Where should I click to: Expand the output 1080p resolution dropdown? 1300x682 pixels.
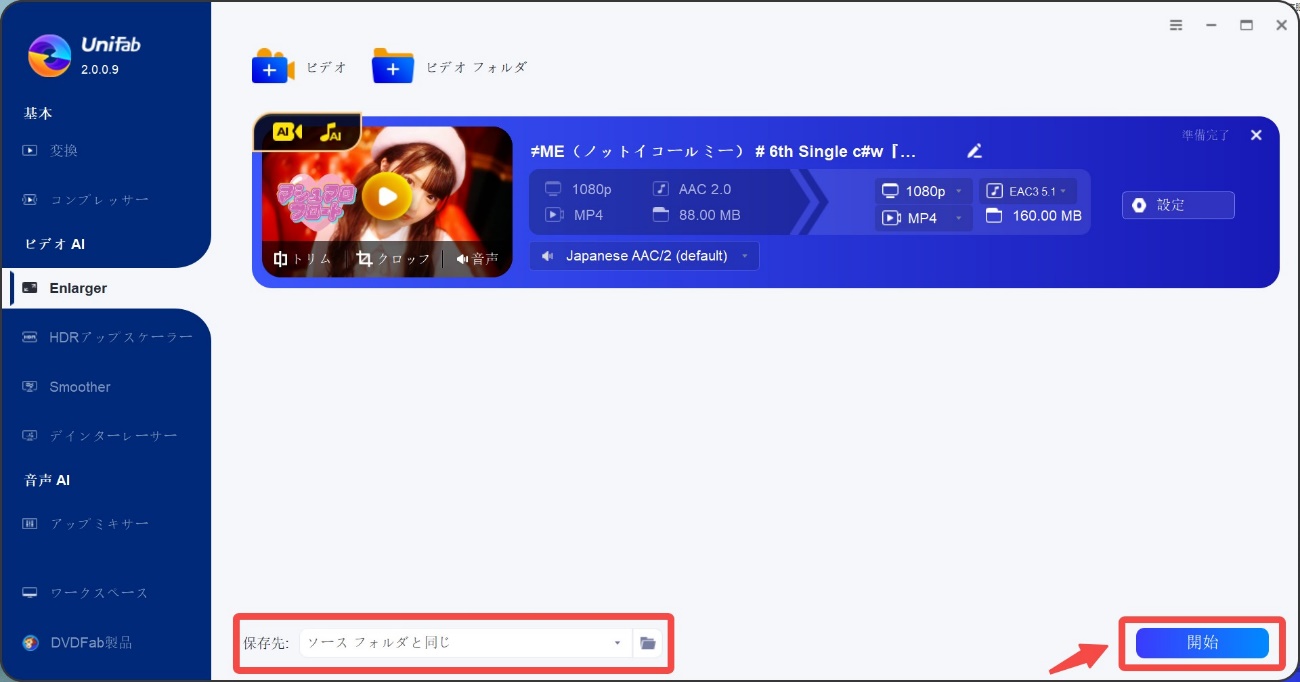[x=924, y=191]
